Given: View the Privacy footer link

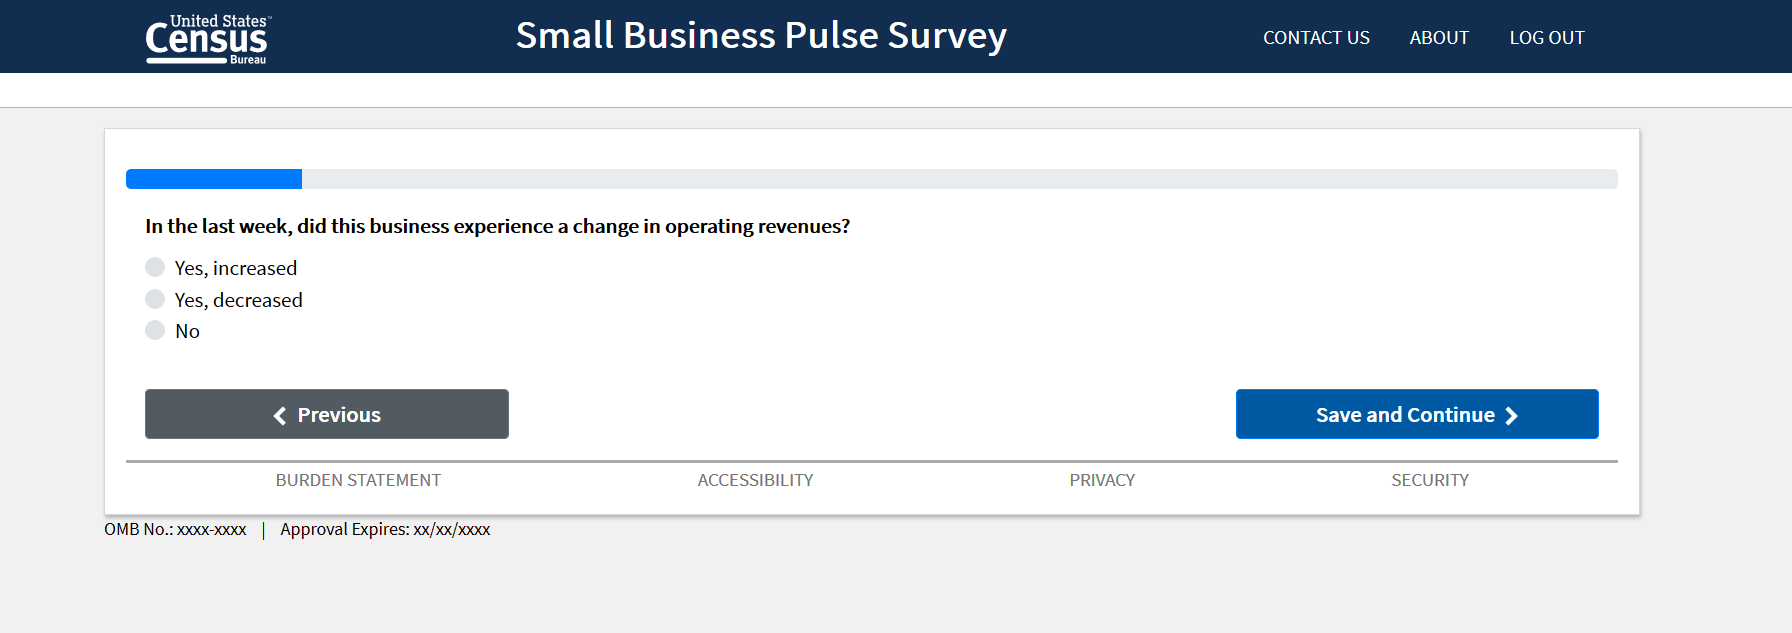Looking at the screenshot, I should [1102, 480].
